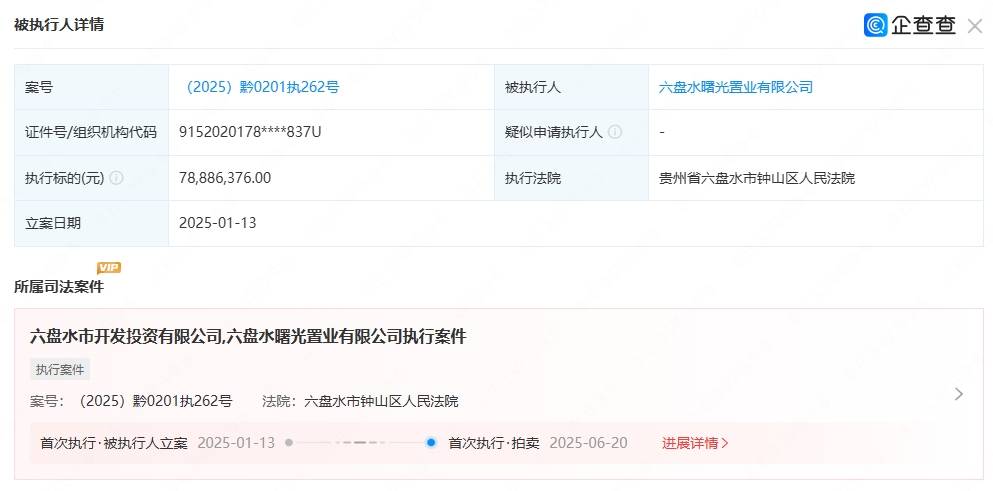
Task: Click auction date 2025-06-20
Action: [x=588, y=443]
